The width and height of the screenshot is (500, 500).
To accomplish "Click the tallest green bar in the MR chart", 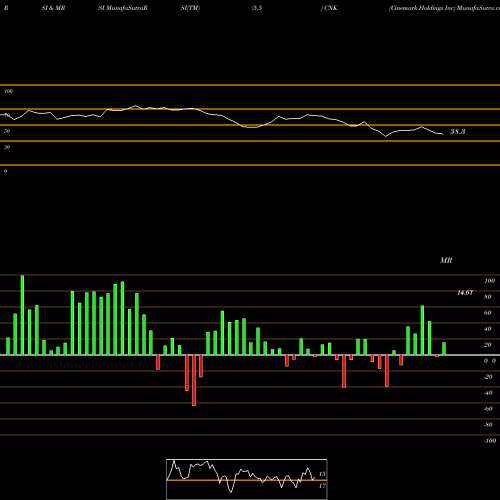I will click(22, 315).
